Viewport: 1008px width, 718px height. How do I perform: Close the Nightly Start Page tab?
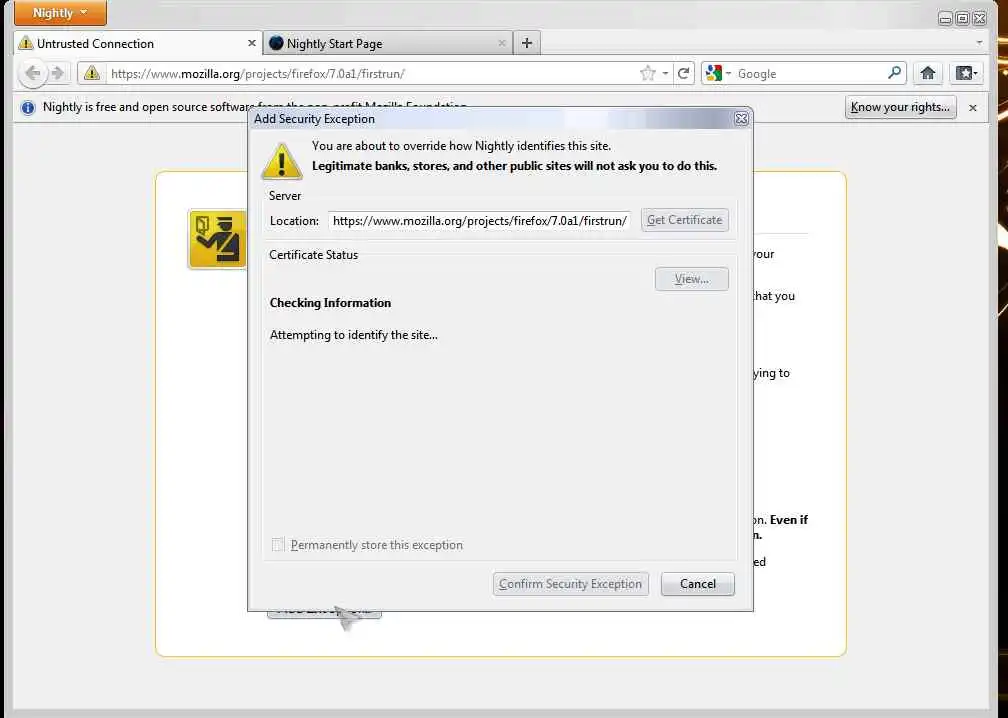[x=501, y=43]
